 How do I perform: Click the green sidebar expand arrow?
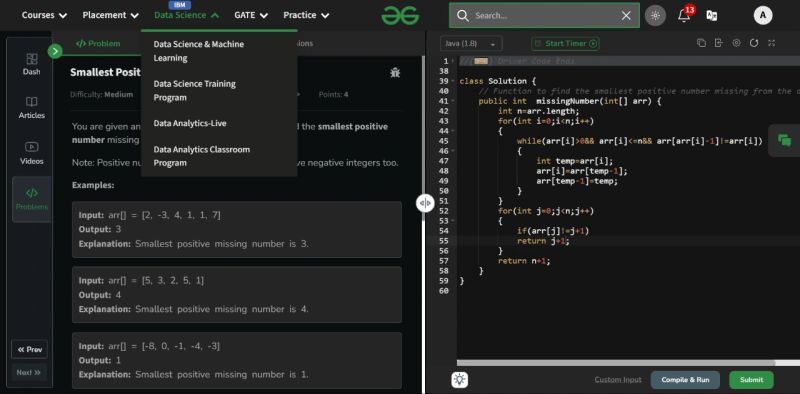click(55, 51)
